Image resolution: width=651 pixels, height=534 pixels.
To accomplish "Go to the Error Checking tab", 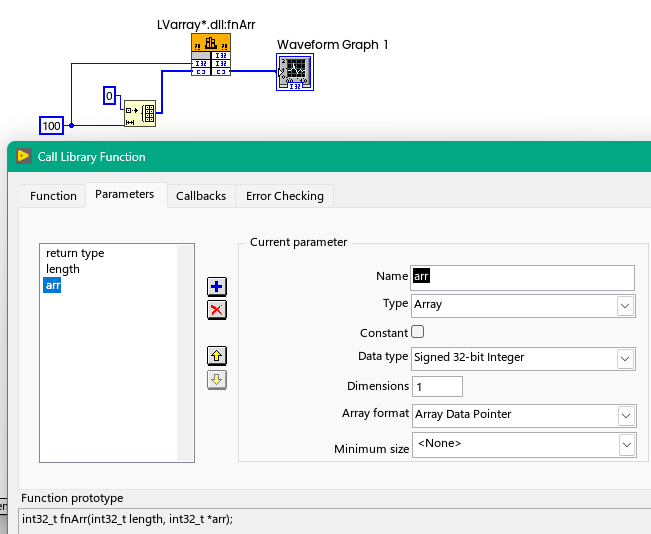I will pyautogui.click(x=285, y=196).
